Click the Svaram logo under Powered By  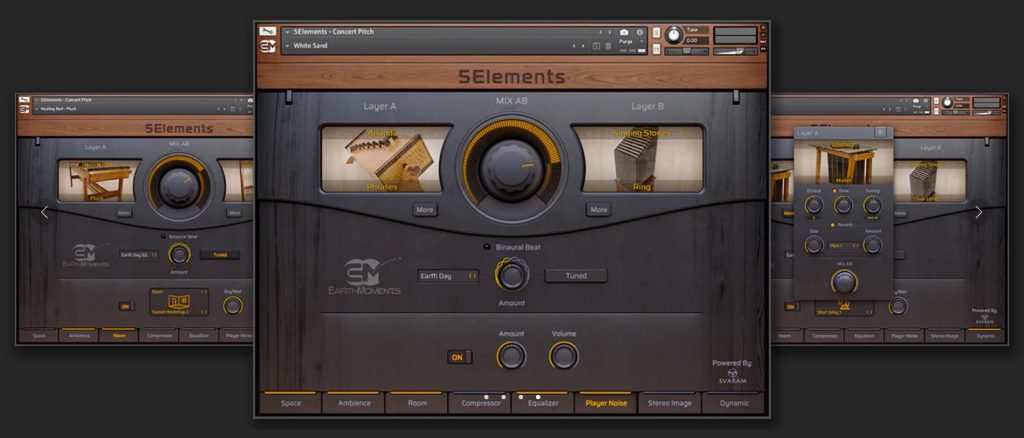coord(733,377)
